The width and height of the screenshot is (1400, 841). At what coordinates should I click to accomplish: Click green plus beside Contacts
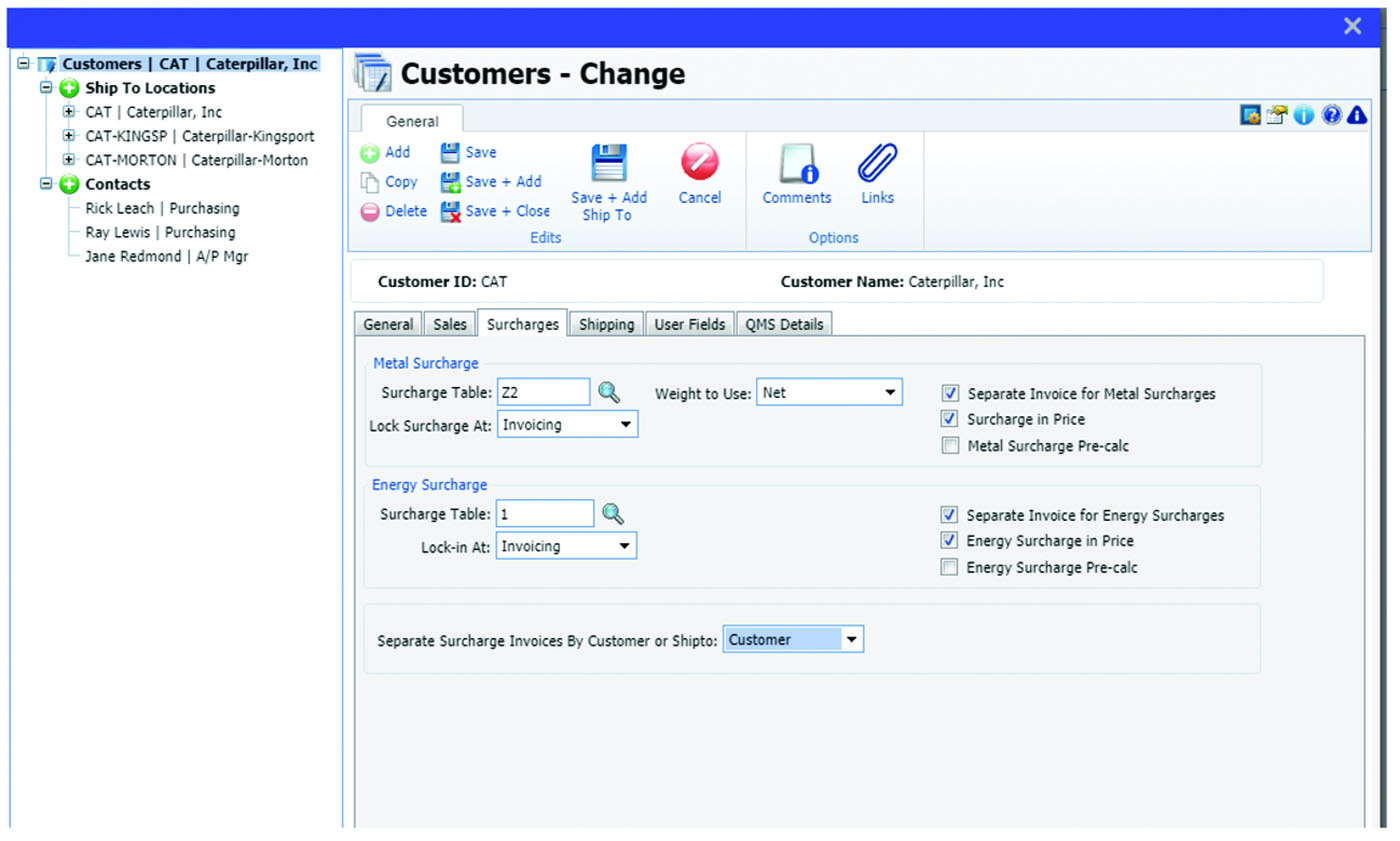tap(69, 184)
